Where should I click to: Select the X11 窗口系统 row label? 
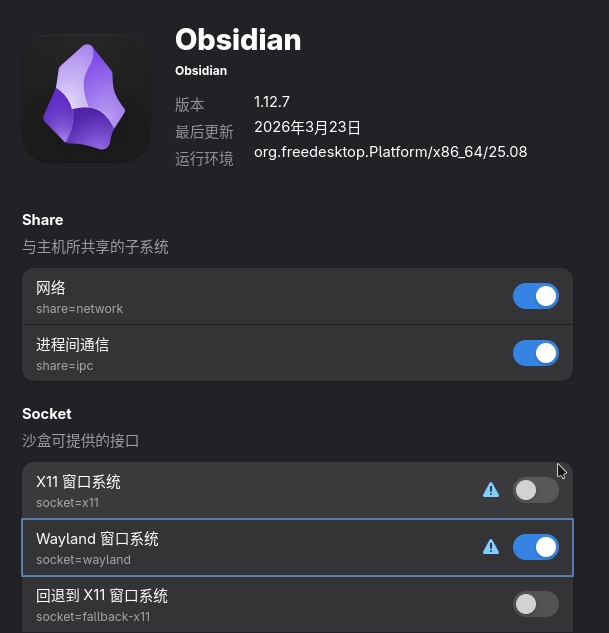coord(78,482)
